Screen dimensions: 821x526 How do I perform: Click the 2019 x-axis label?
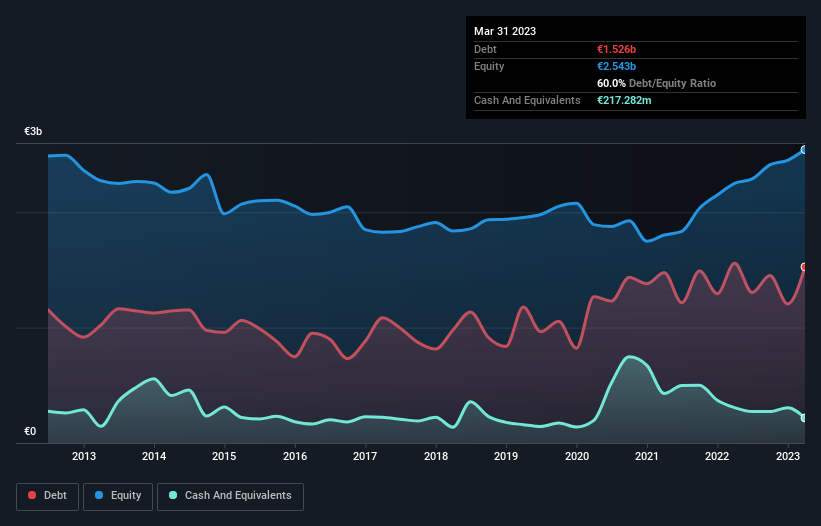506,456
